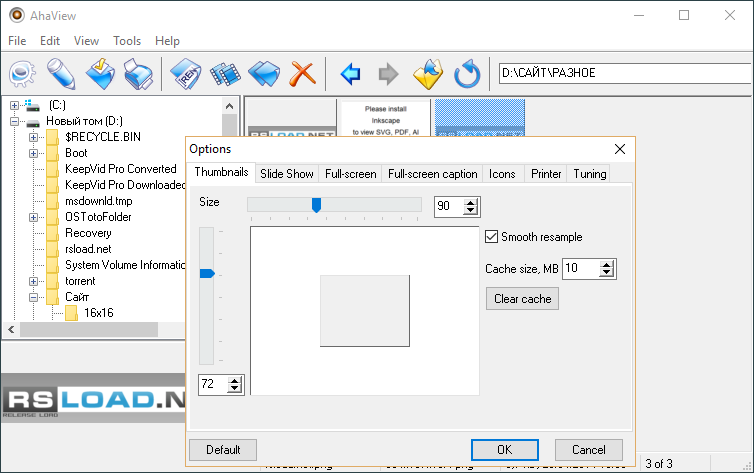Click the refresh circular arrow icon
The height and width of the screenshot is (473, 754).
pyautogui.click(x=467, y=74)
